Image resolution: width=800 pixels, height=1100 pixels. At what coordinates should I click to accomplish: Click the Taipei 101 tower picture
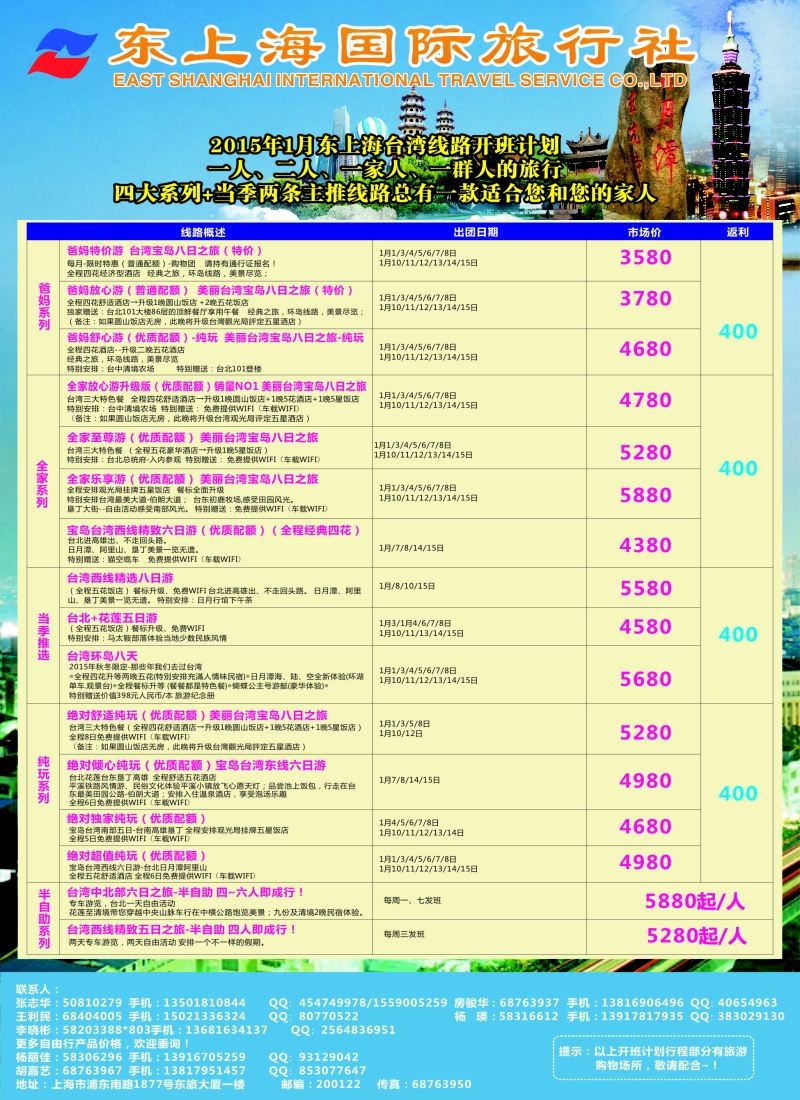730,116
